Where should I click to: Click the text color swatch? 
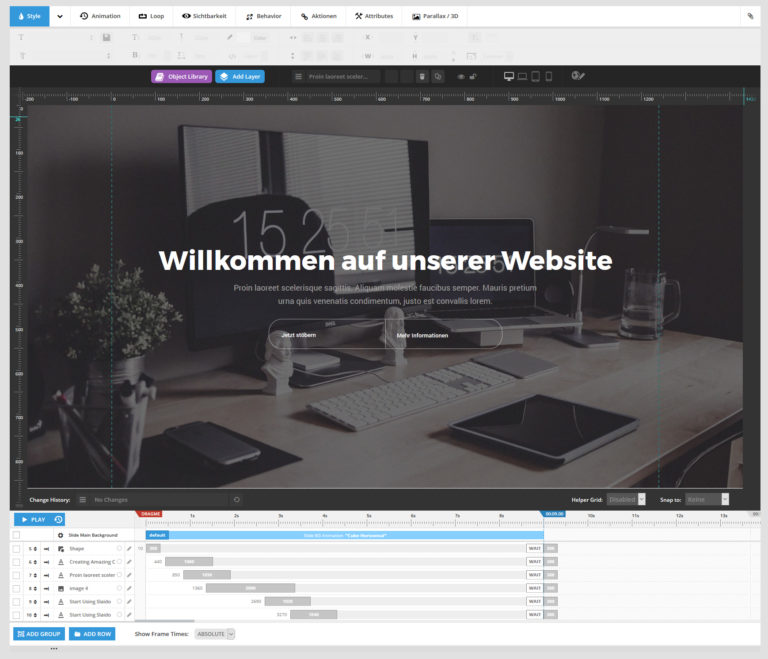click(243, 37)
